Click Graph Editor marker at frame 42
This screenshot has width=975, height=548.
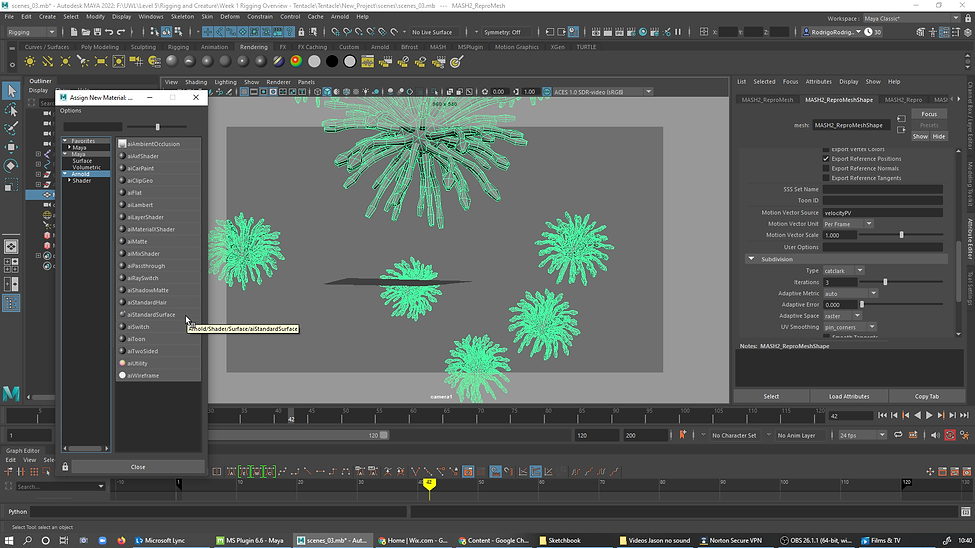point(429,485)
